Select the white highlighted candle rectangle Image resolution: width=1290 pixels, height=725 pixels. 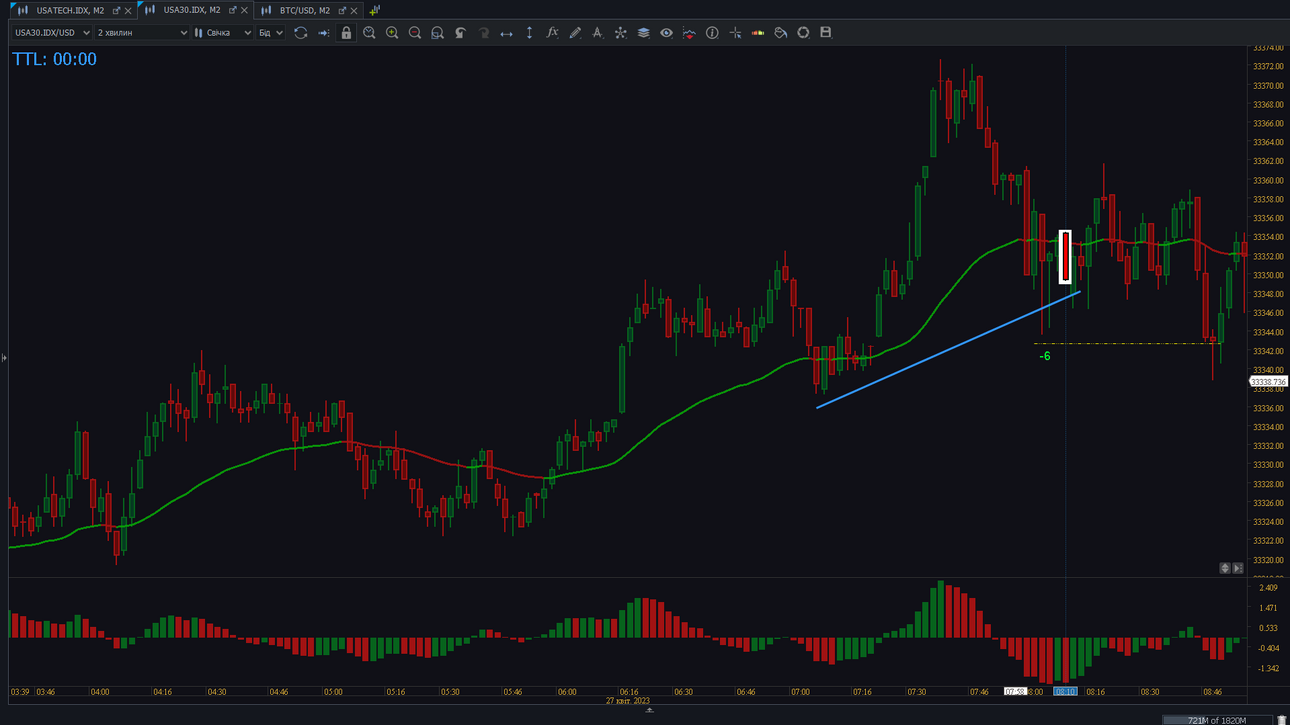tap(1065, 257)
